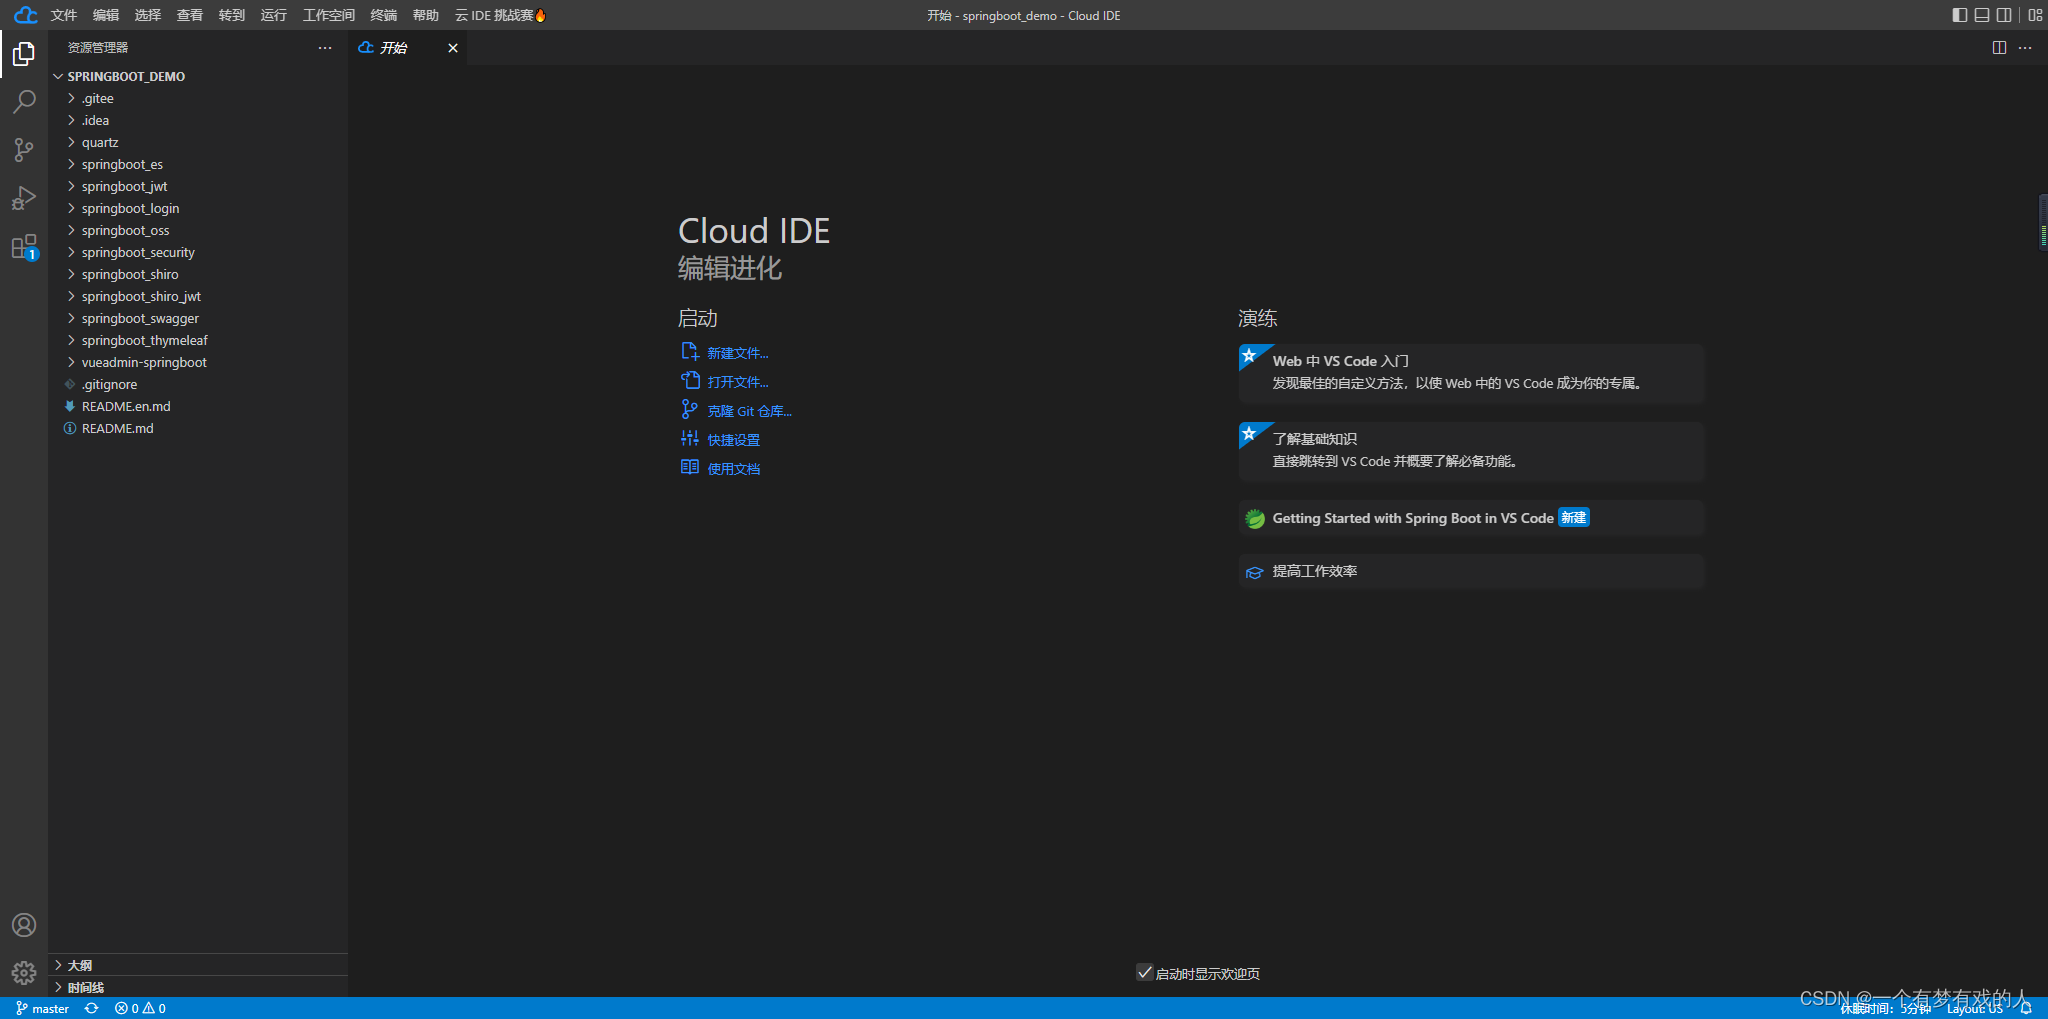2048x1019 pixels.
Task: Open the Source Control view icon
Action: point(24,150)
